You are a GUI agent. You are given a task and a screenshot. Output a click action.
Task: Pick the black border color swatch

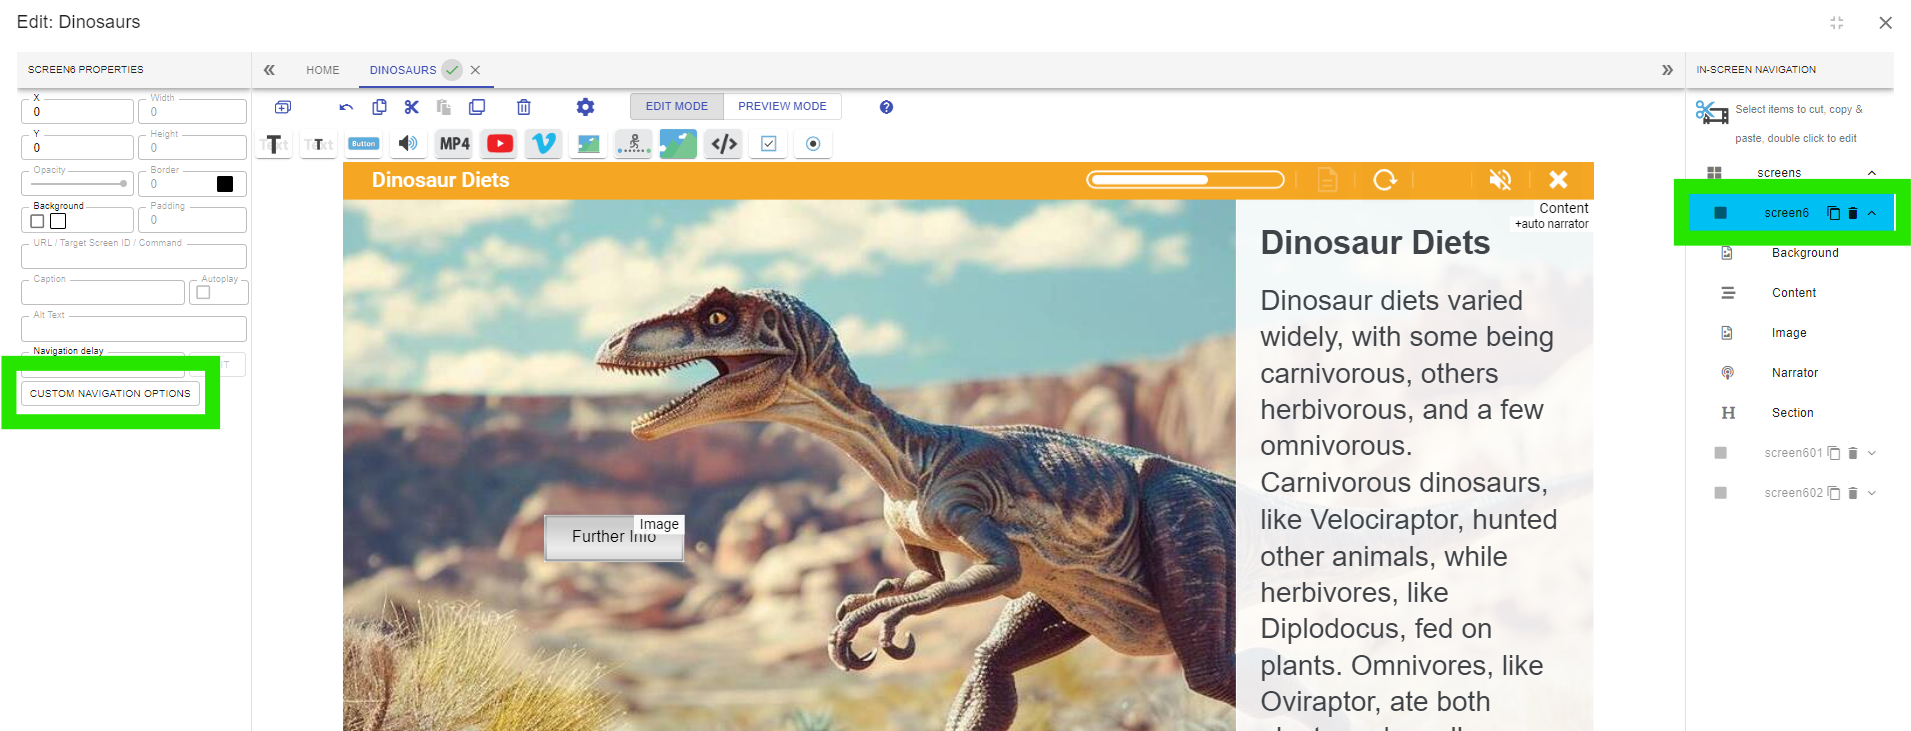click(x=225, y=184)
